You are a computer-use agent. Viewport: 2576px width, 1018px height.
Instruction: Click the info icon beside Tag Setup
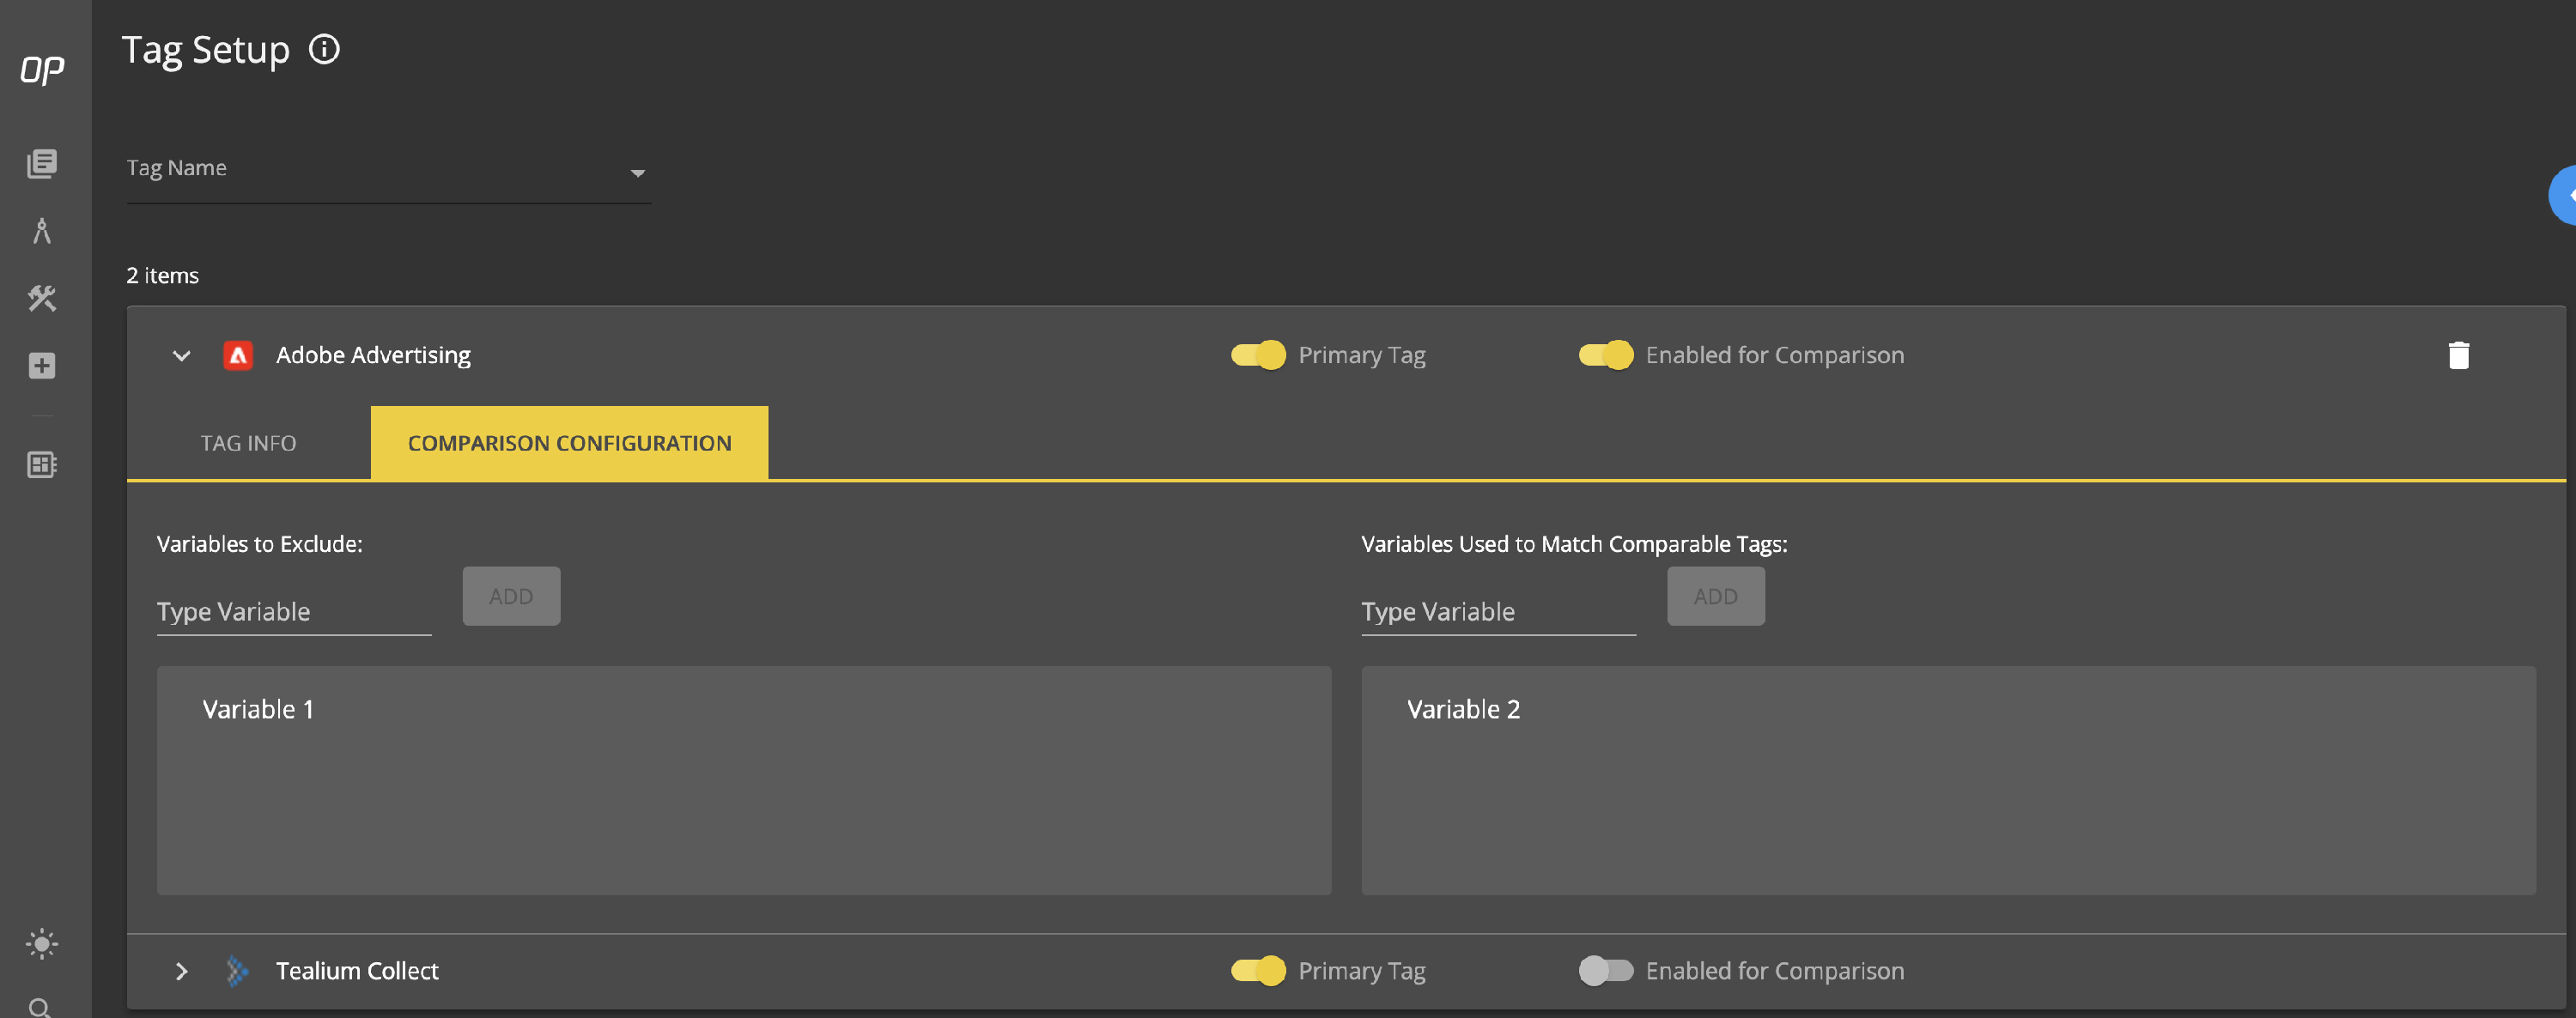coord(324,49)
